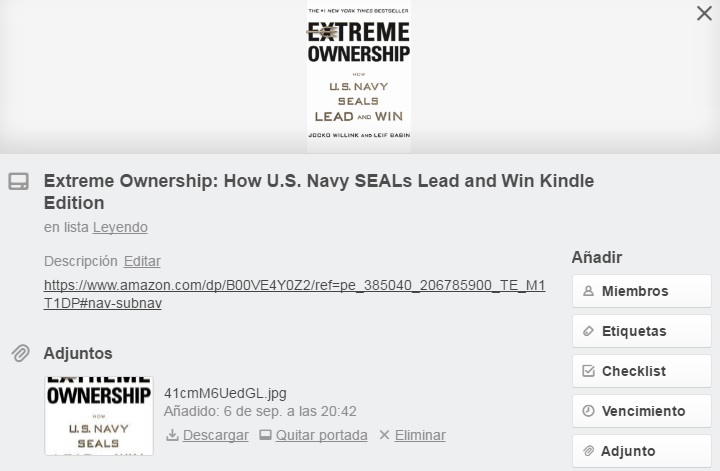Download the attachment with Descargar

point(215,435)
